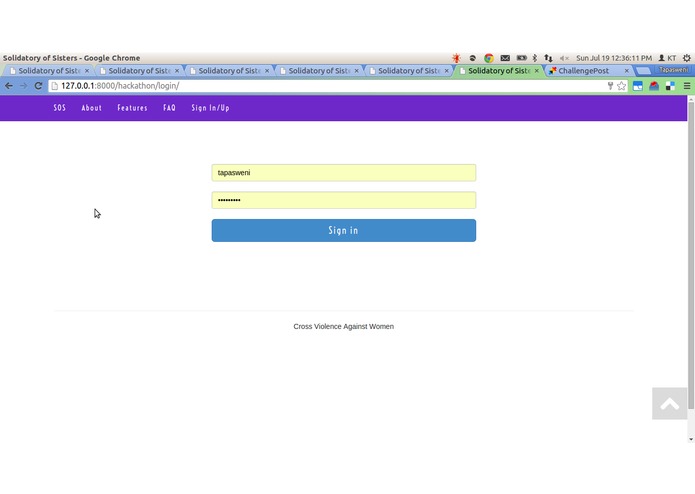695x494 pixels.
Task: Click the scrollbar down arrow
Action: pyautogui.click(x=691, y=439)
